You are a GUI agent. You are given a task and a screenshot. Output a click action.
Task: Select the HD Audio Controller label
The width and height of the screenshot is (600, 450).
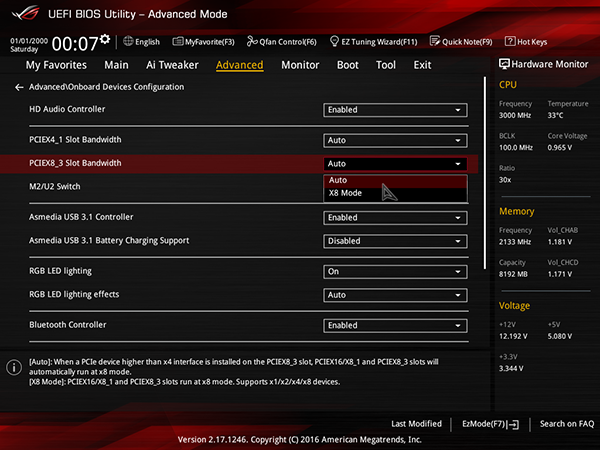[67, 109]
